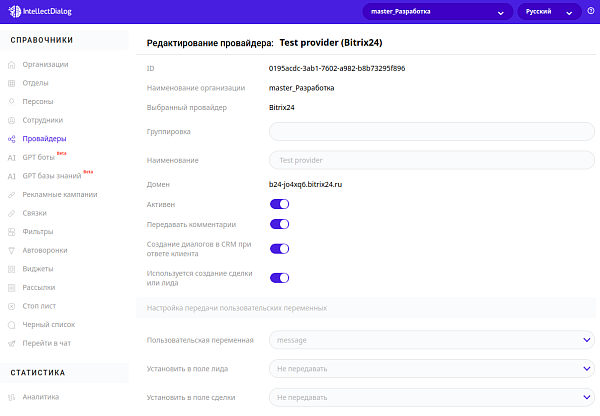Viewport: 600px width, 416px height.
Task: Toggle the Активен switch off
Action: coord(280,203)
